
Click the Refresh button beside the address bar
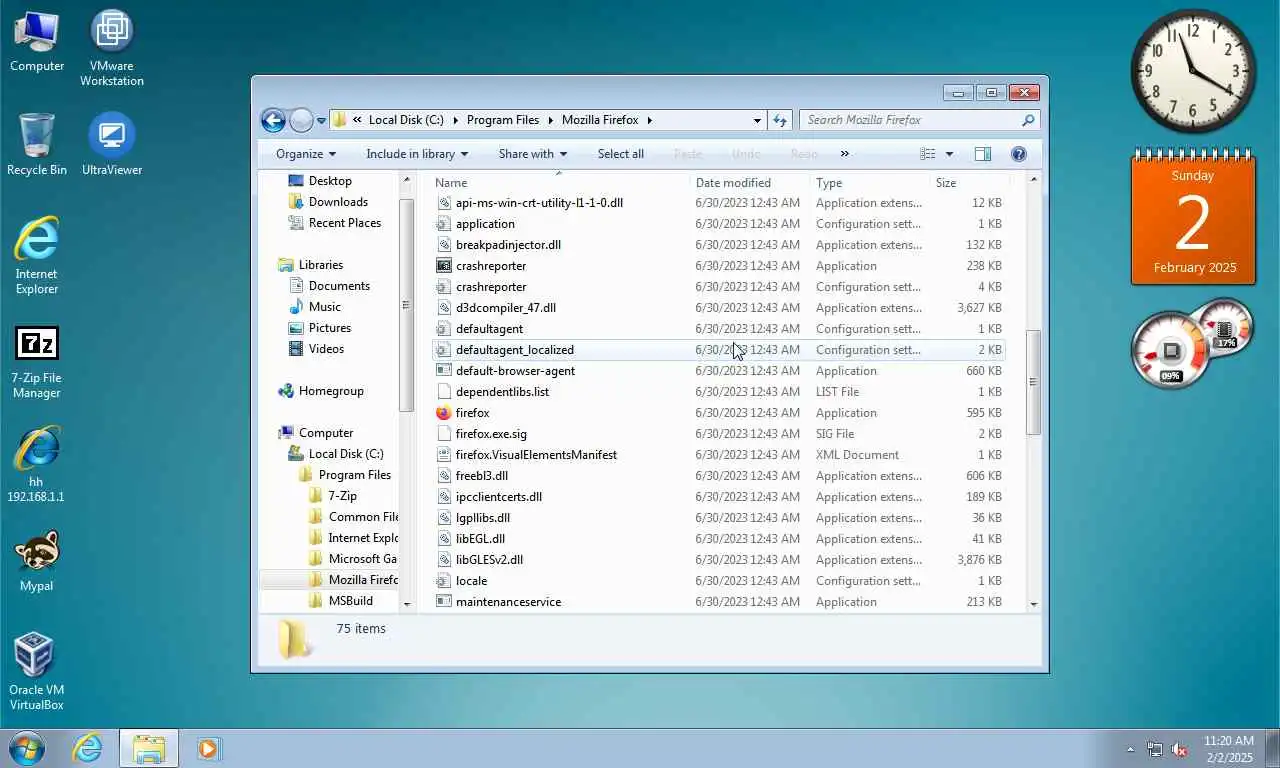click(781, 120)
